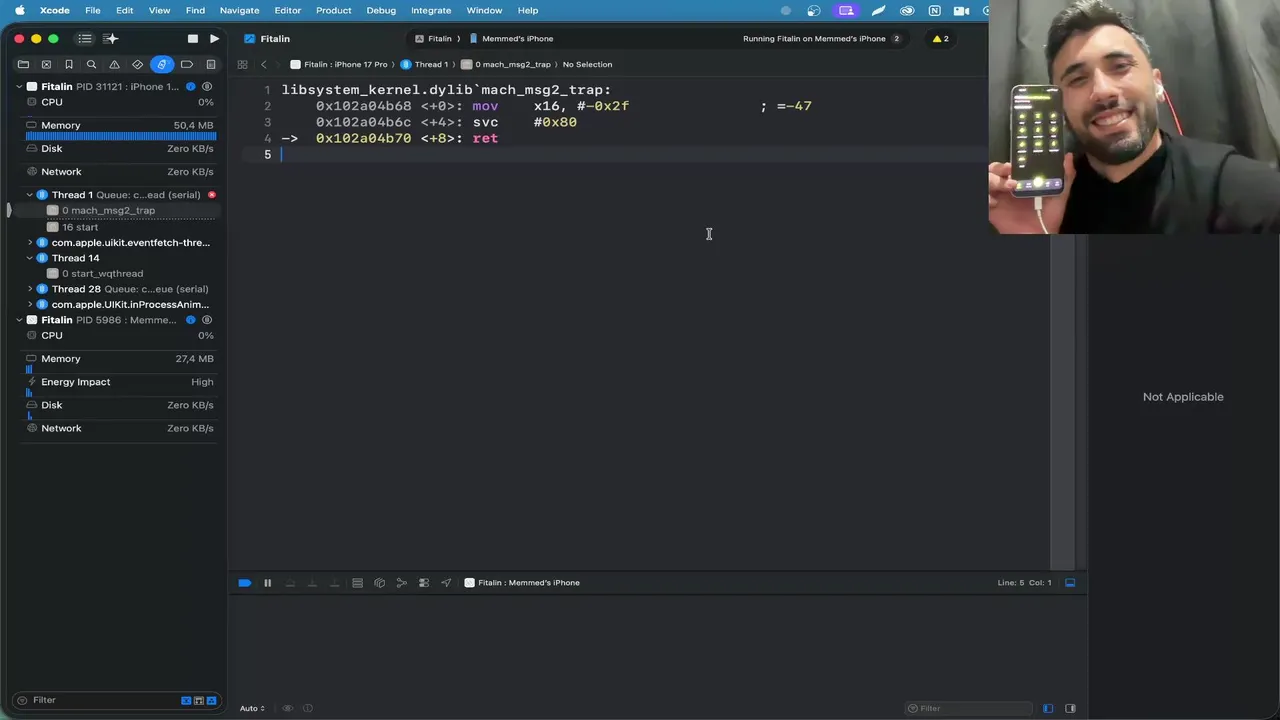1280x720 pixels.
Task: Collapse the Fitalin PID 5986 process
Action: click(x=19, y=320)
